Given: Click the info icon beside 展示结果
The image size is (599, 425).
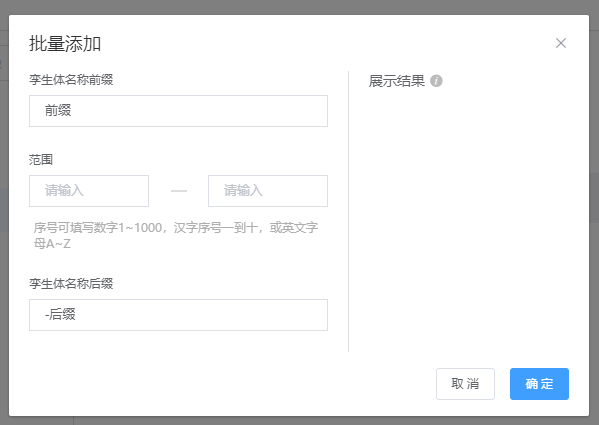Looking at the screenshot, I should tap(436, 81).
